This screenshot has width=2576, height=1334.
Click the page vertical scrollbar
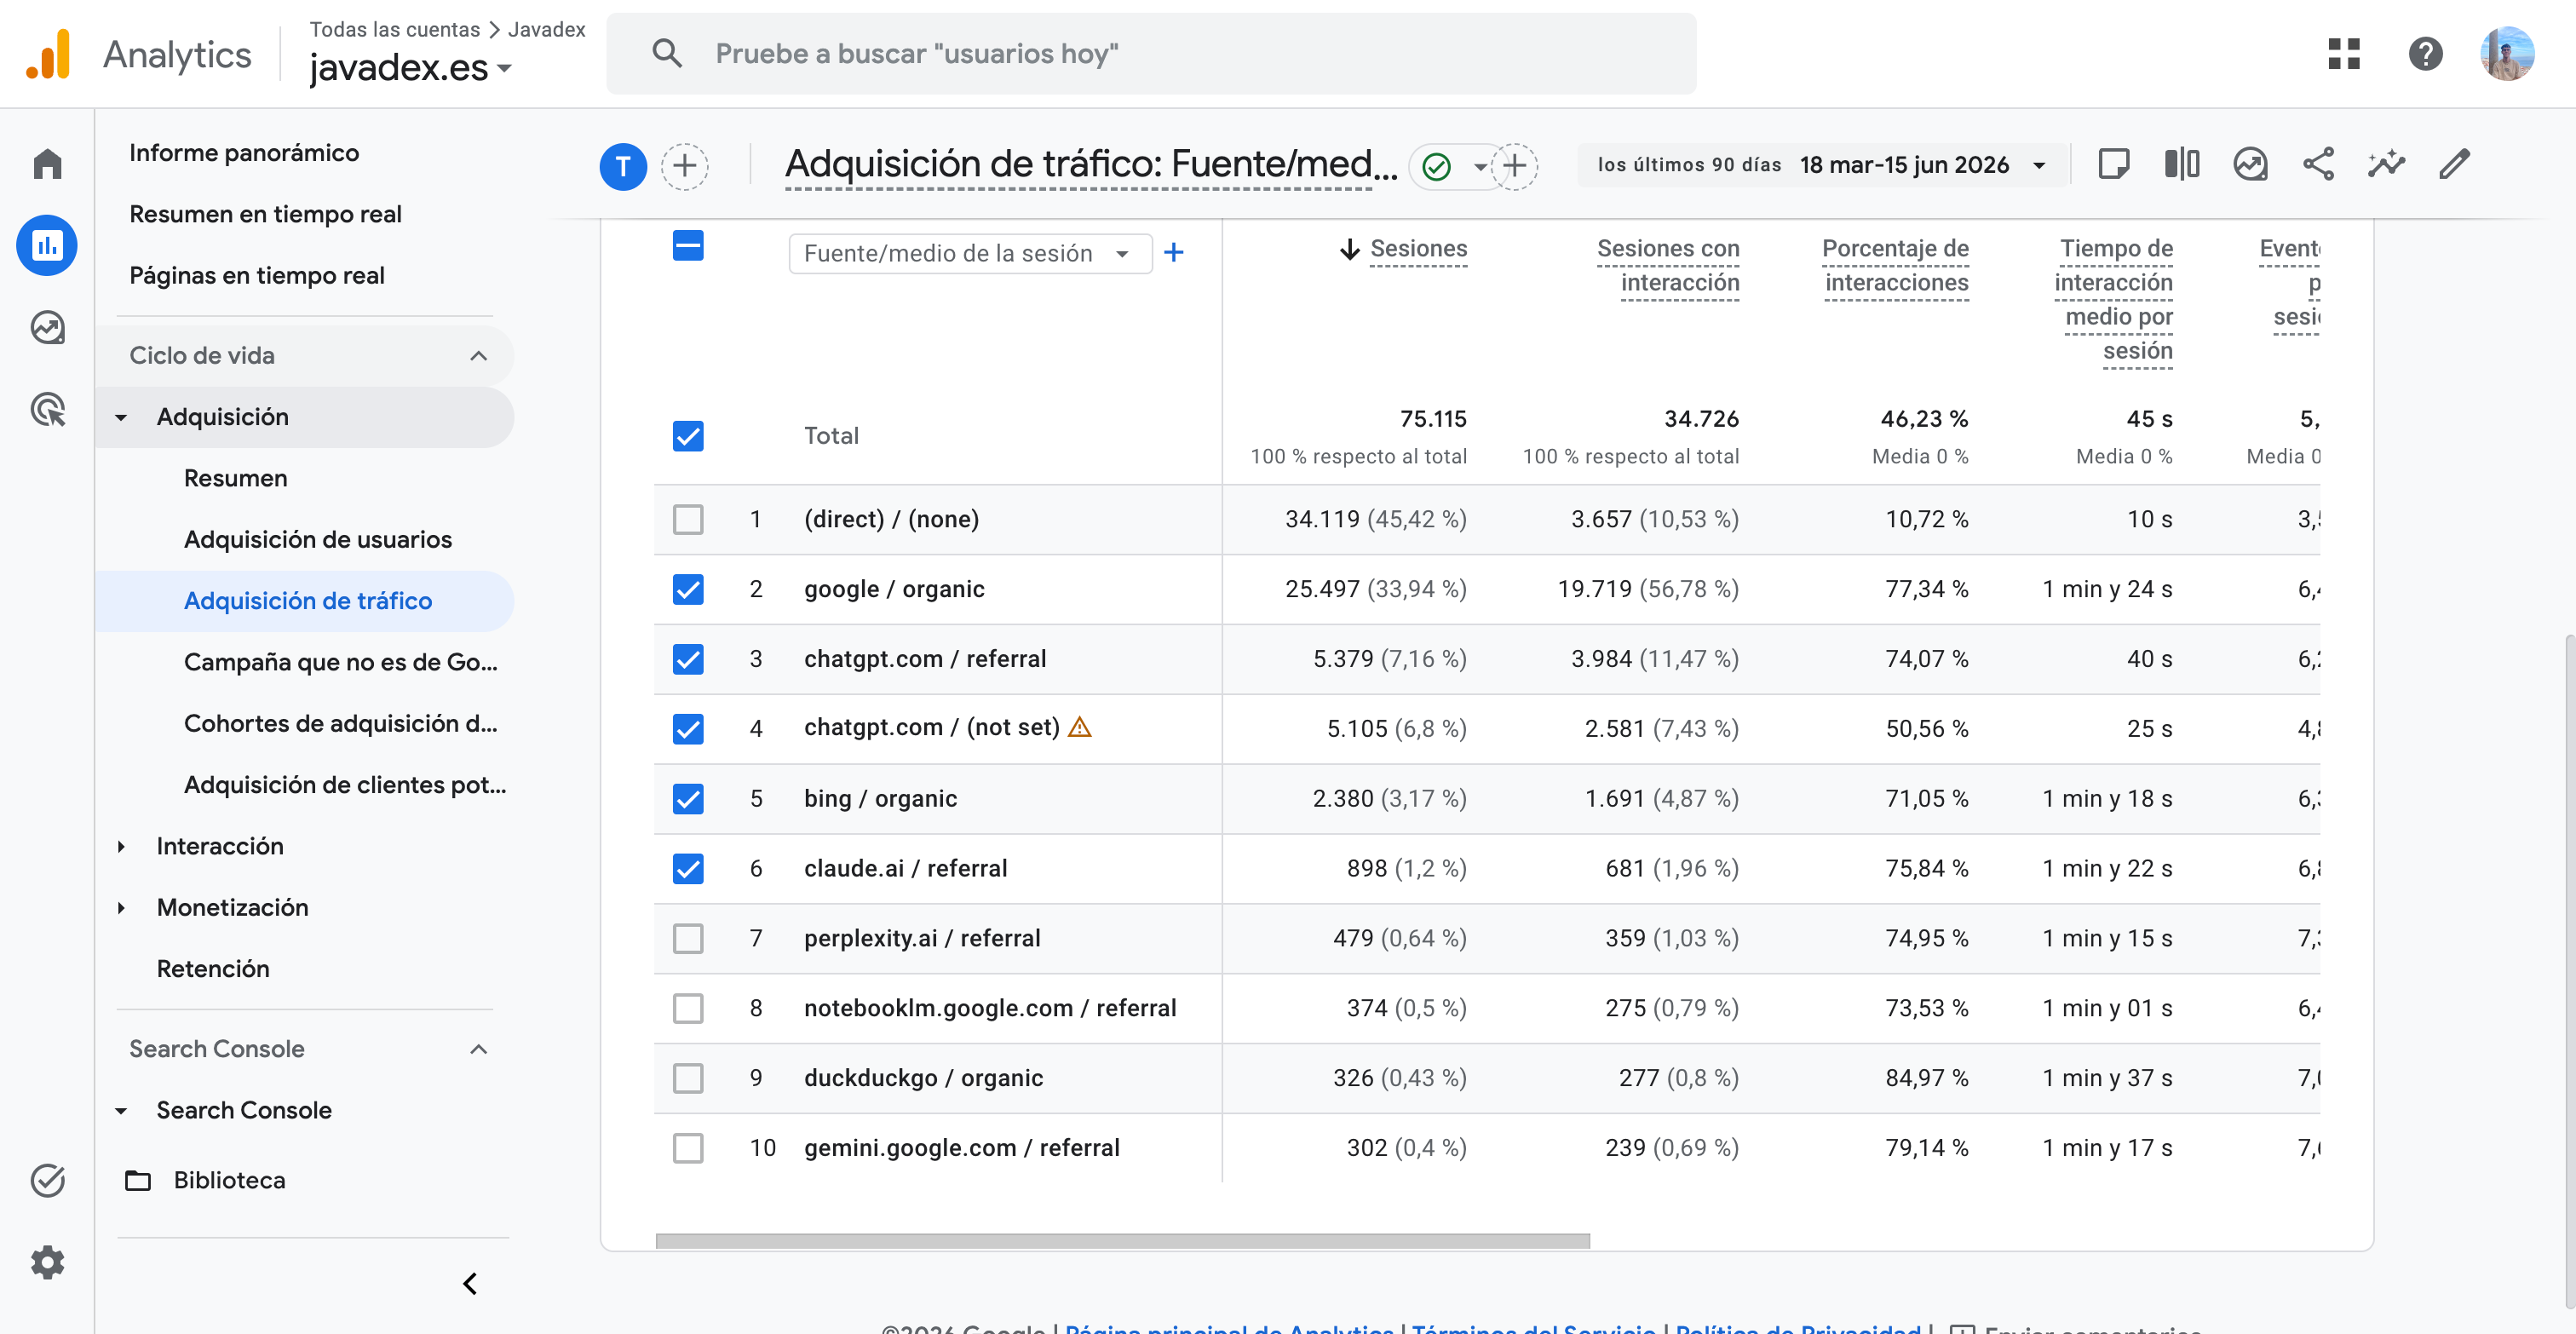coord(2569,970)
